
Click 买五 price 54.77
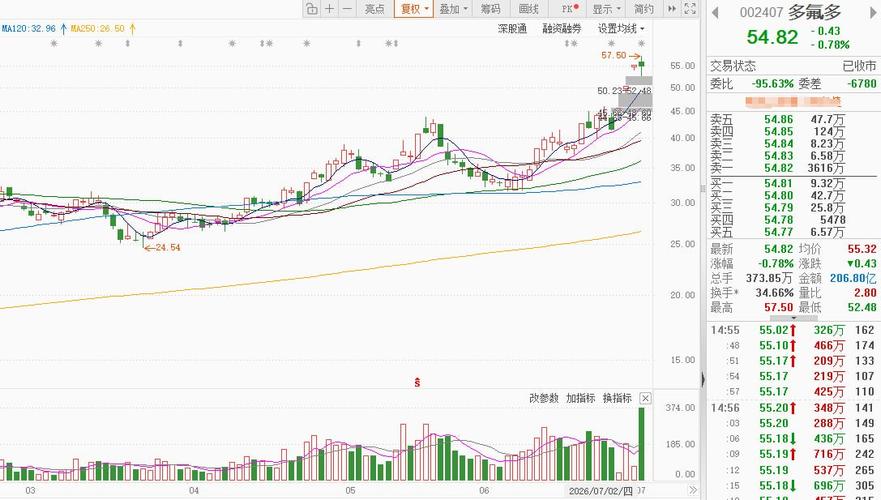778,232
